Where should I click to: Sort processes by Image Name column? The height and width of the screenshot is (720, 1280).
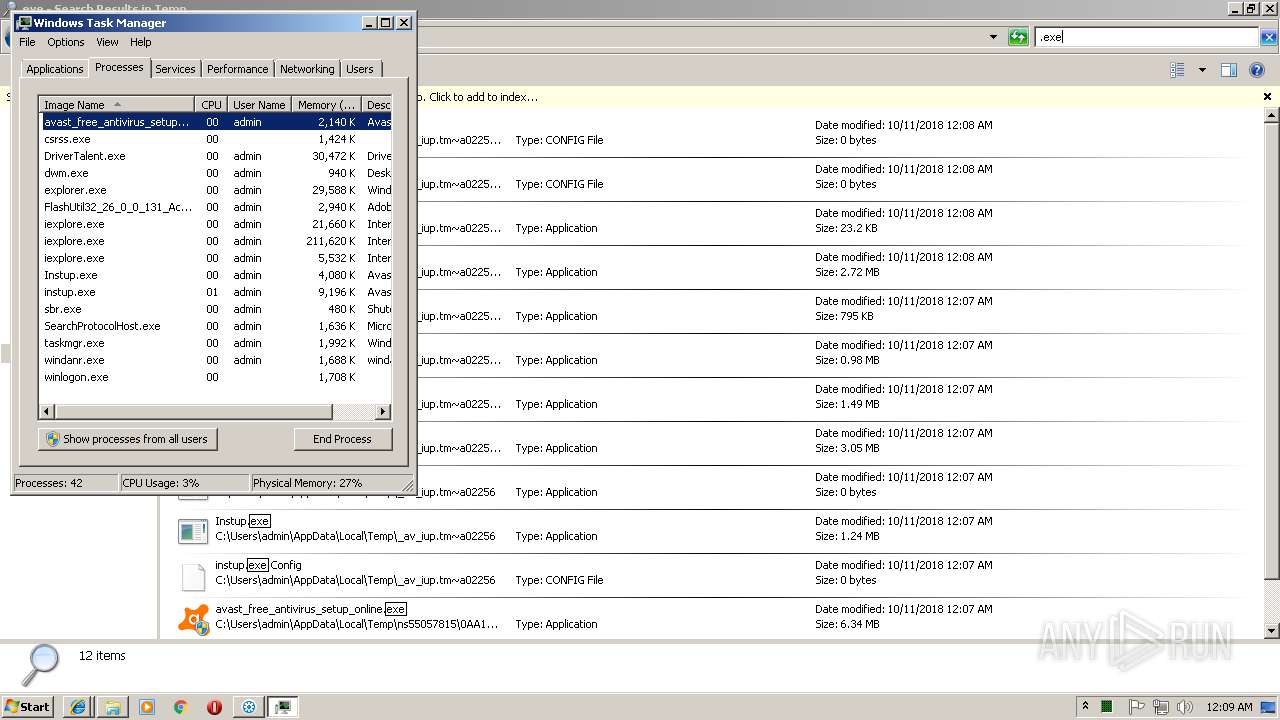coord(117,105)
